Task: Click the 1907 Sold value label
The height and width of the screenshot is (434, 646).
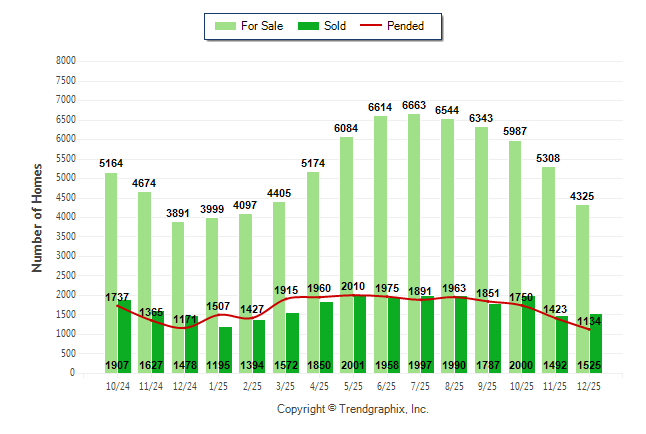Action: [117, 365]
